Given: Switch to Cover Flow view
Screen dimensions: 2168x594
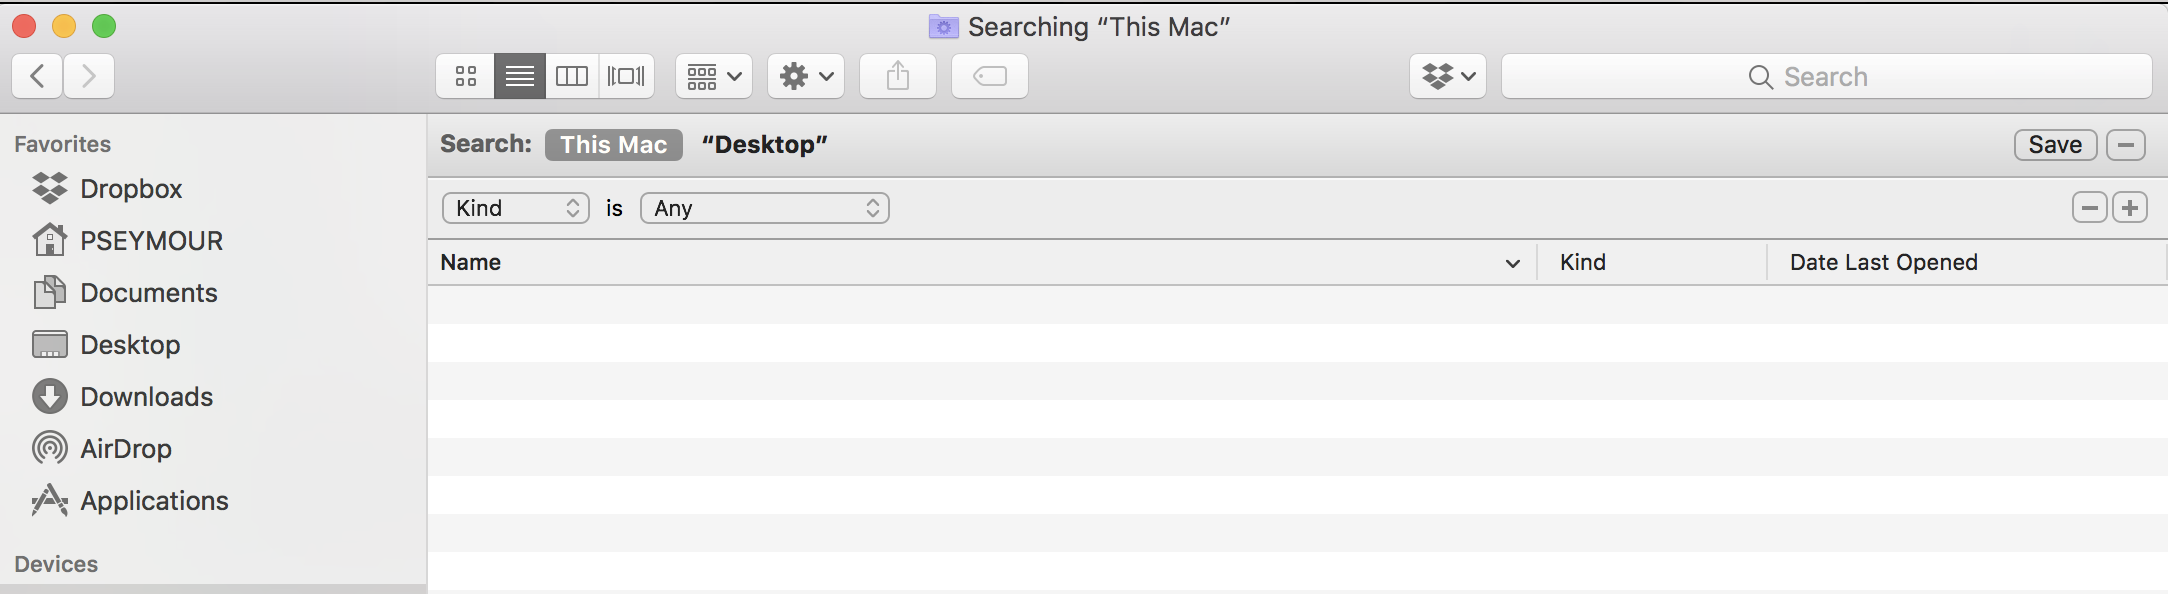Looking at the screenshot, I should coord(626,76).
